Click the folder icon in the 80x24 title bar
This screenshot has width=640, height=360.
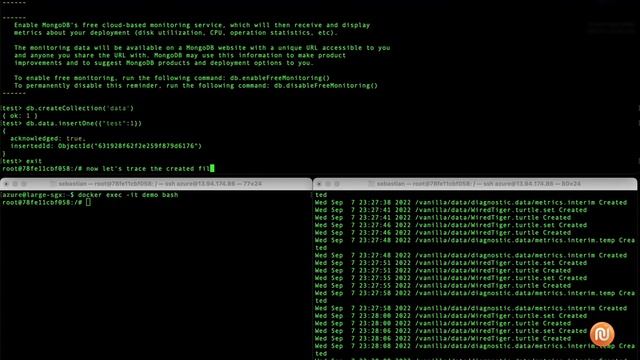(371, 184)
